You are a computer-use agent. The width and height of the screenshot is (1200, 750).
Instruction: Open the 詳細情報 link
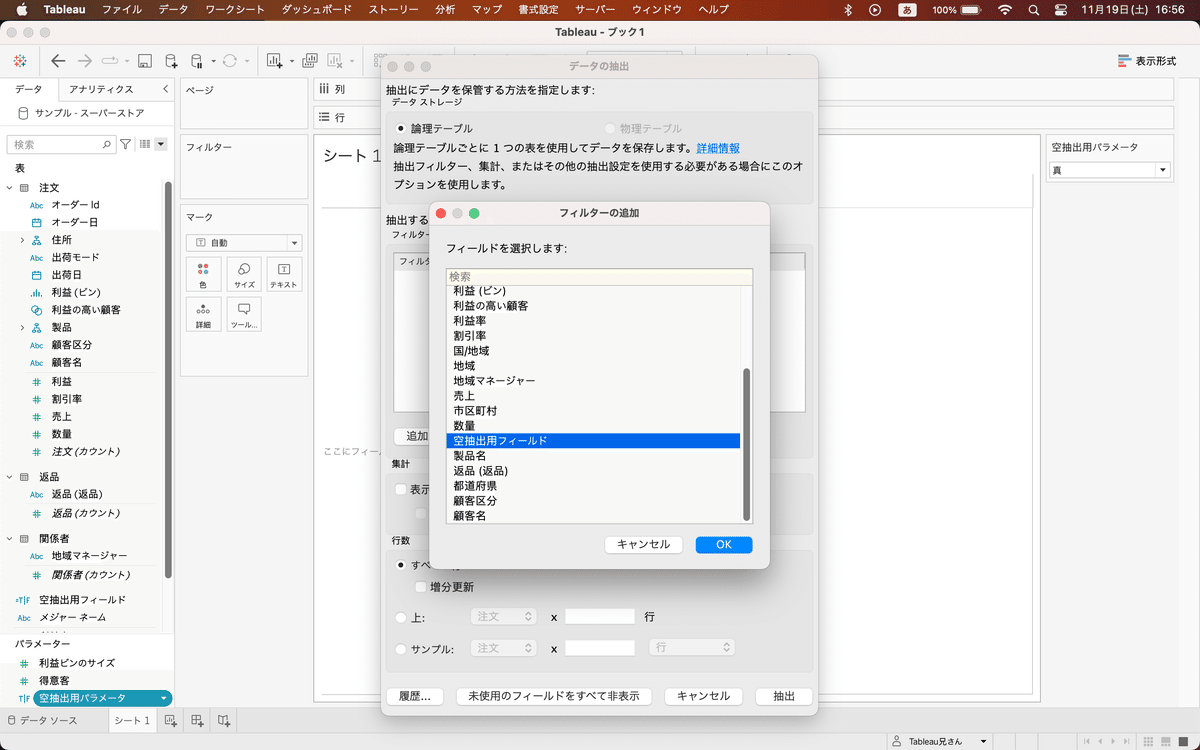point(718,147)
